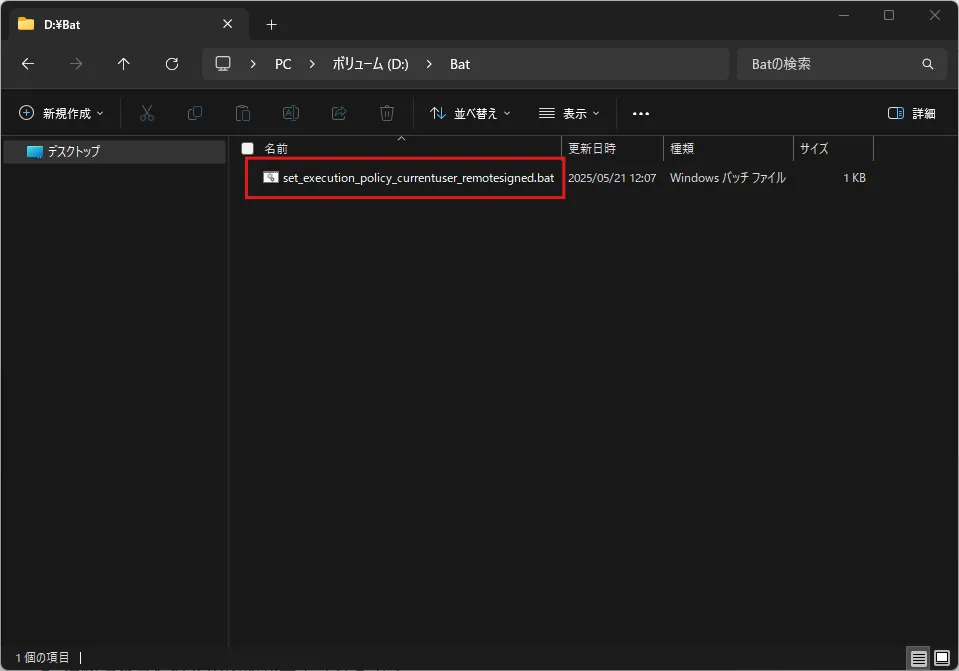This screenshot has width=959, height=671.
Task: Click the forward navigation arrow
Action: pos(76,64)
